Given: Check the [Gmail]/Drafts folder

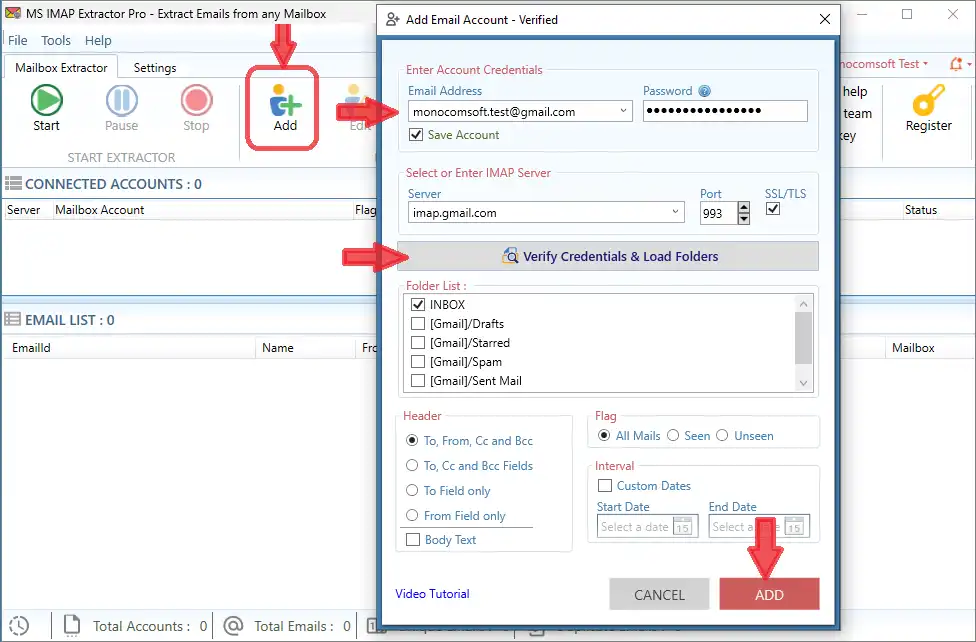Looking at the screenshot, I should click(x=418, y=324).
